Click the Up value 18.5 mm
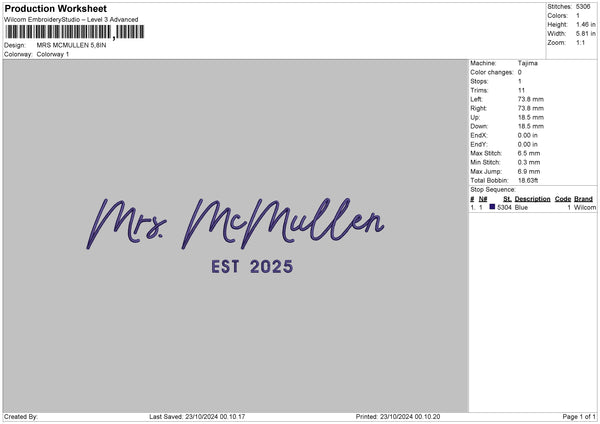The height and width of the screenshot is (424, 600). 530,117
